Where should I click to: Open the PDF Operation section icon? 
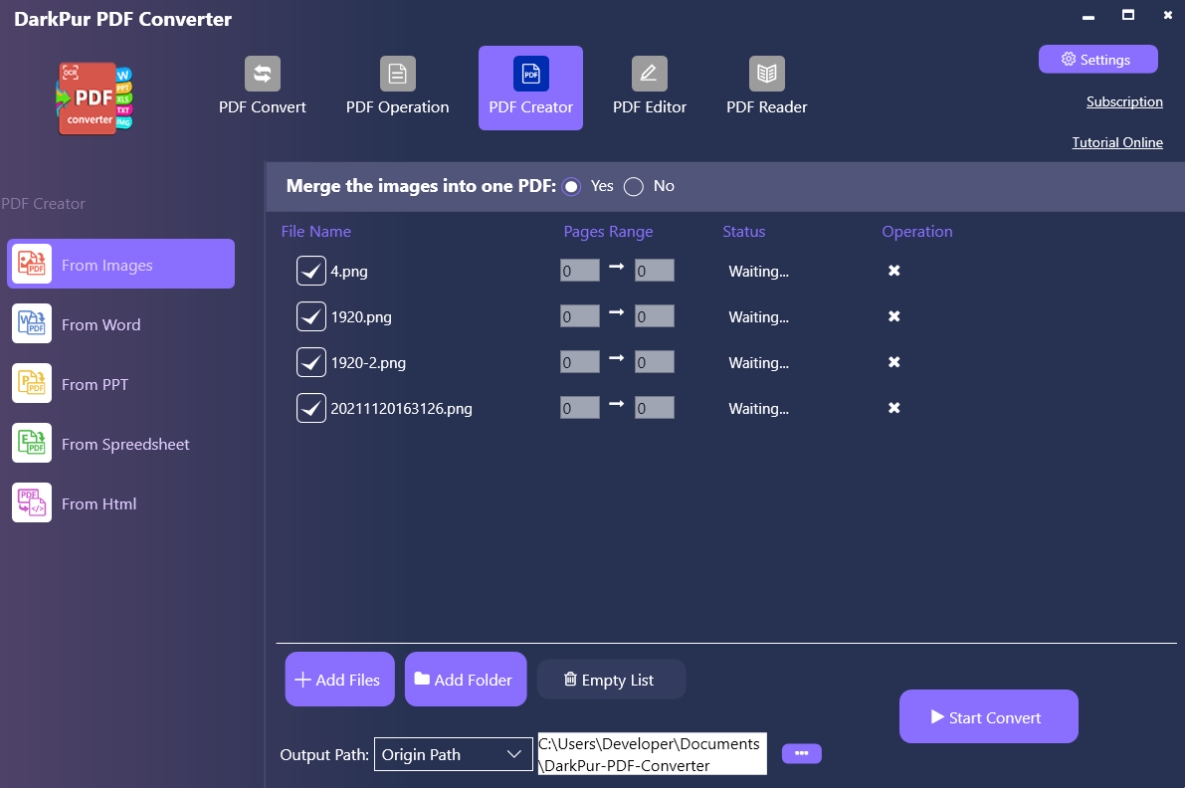[x=397, y=74]
